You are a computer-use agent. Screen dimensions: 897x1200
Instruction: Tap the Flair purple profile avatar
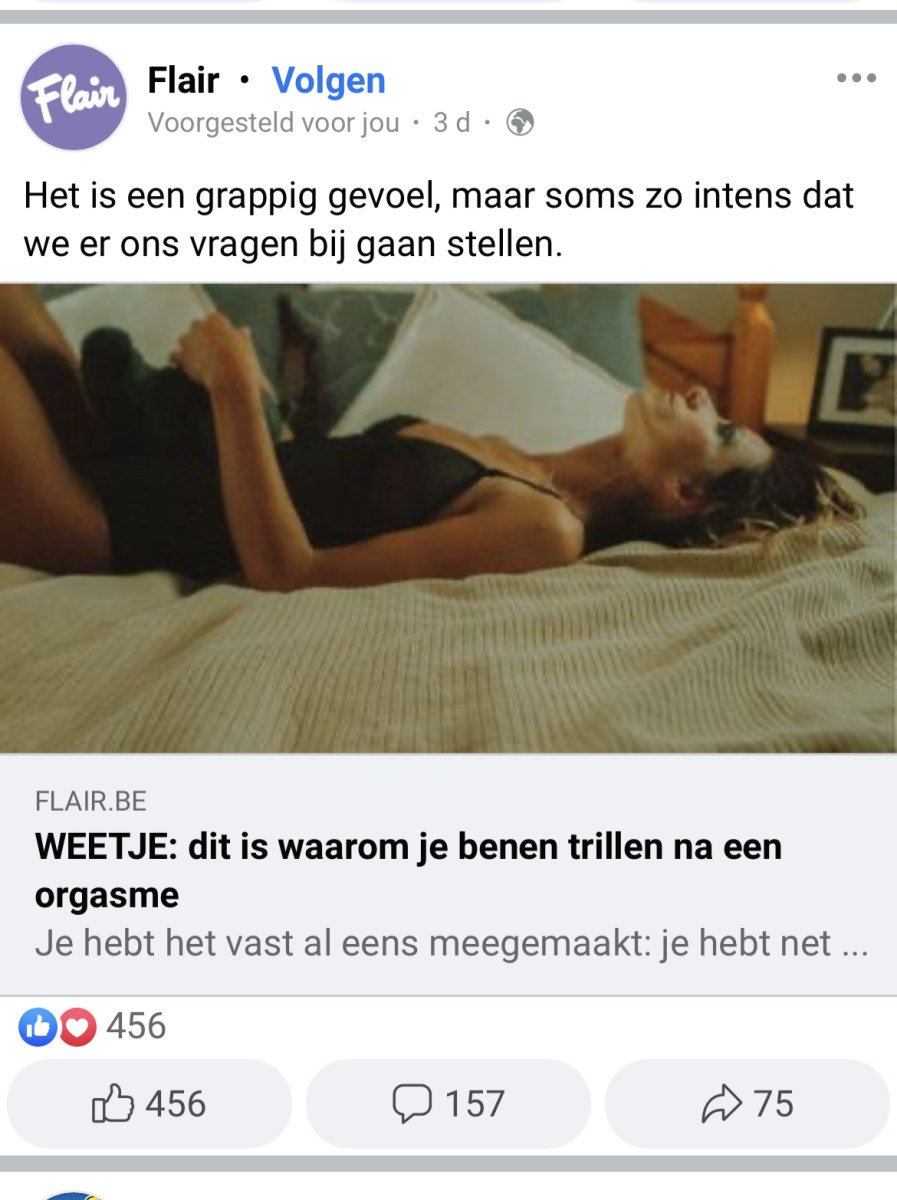tap(74, 97)
